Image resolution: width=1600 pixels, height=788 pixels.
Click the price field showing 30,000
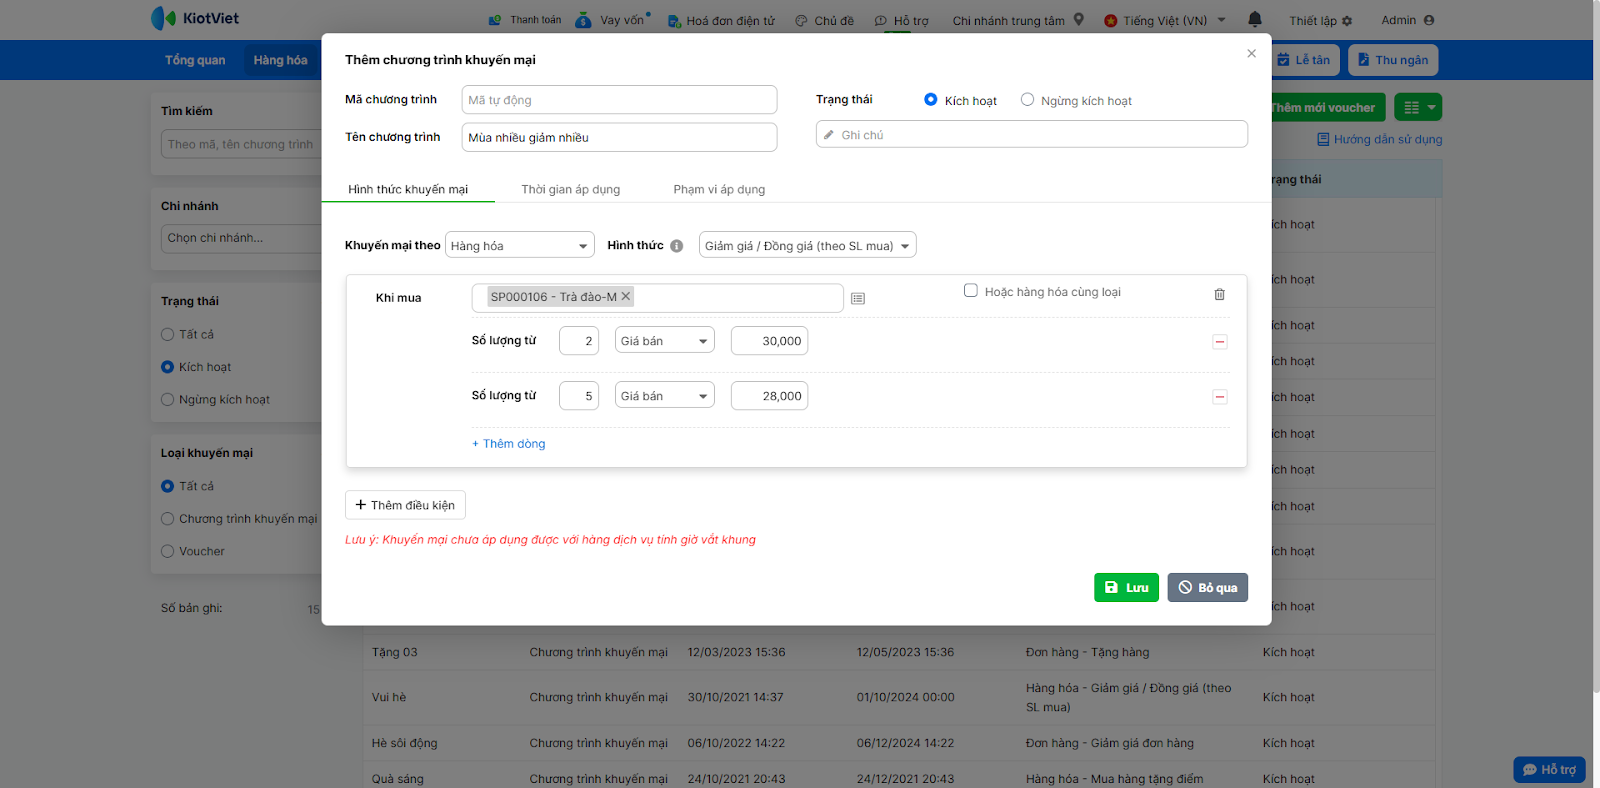click(769, 341)
